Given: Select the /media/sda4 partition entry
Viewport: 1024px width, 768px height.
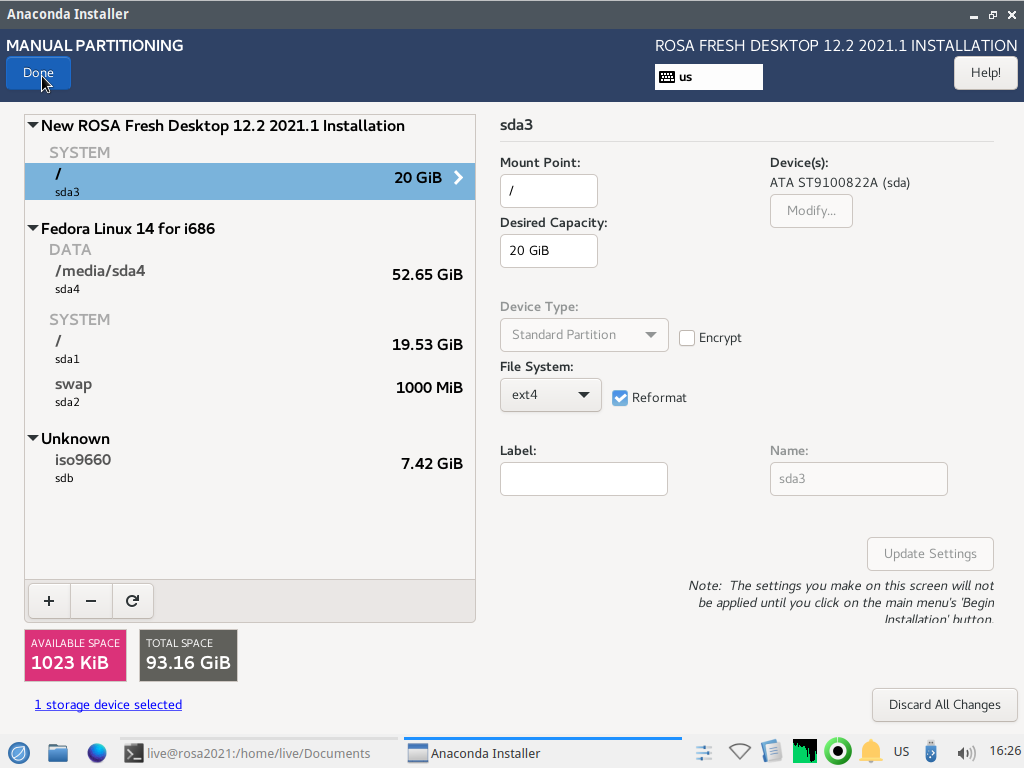Looking at the screenshot, I should coord(250,279).
